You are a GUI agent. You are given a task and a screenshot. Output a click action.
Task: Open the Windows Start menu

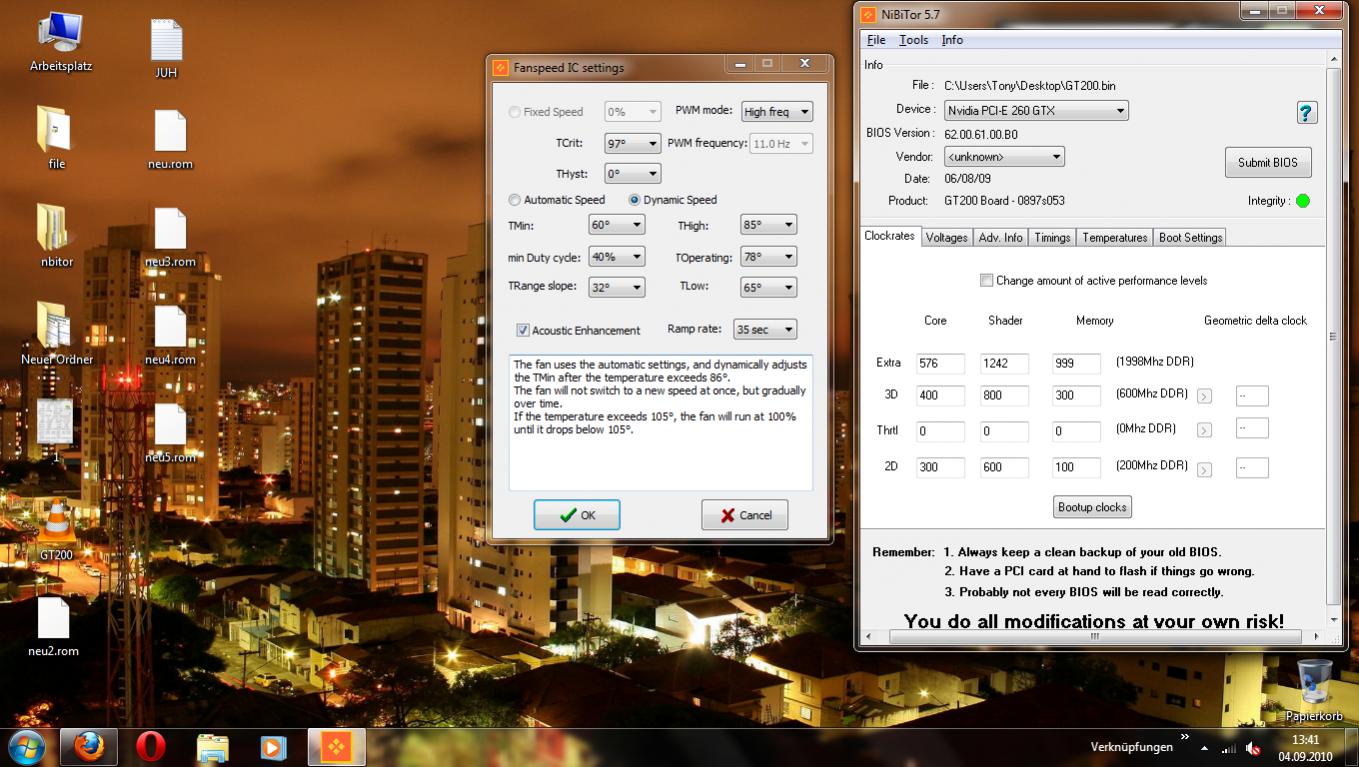tap(25, 747)
